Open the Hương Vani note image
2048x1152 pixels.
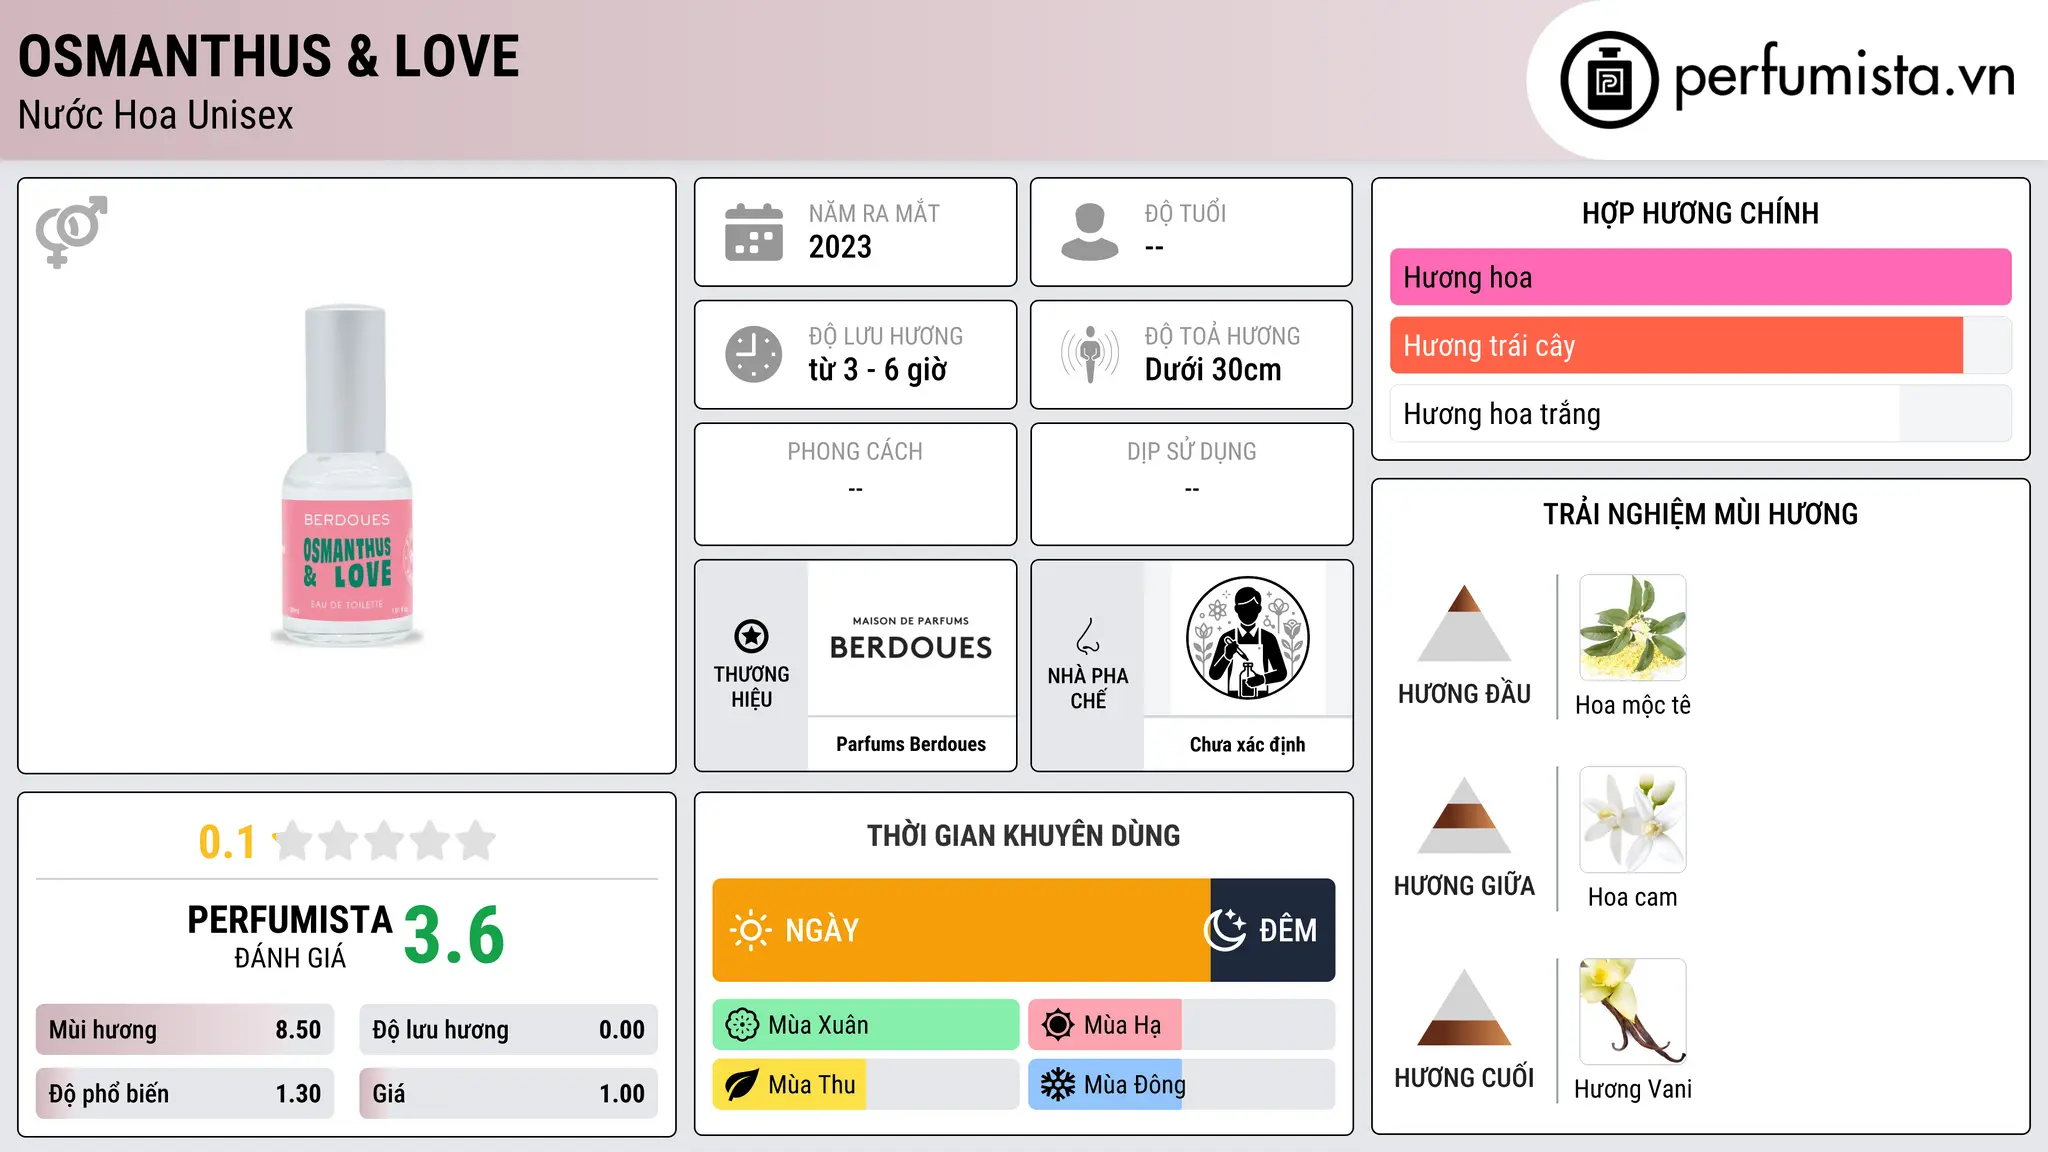click(1633, 1012)
